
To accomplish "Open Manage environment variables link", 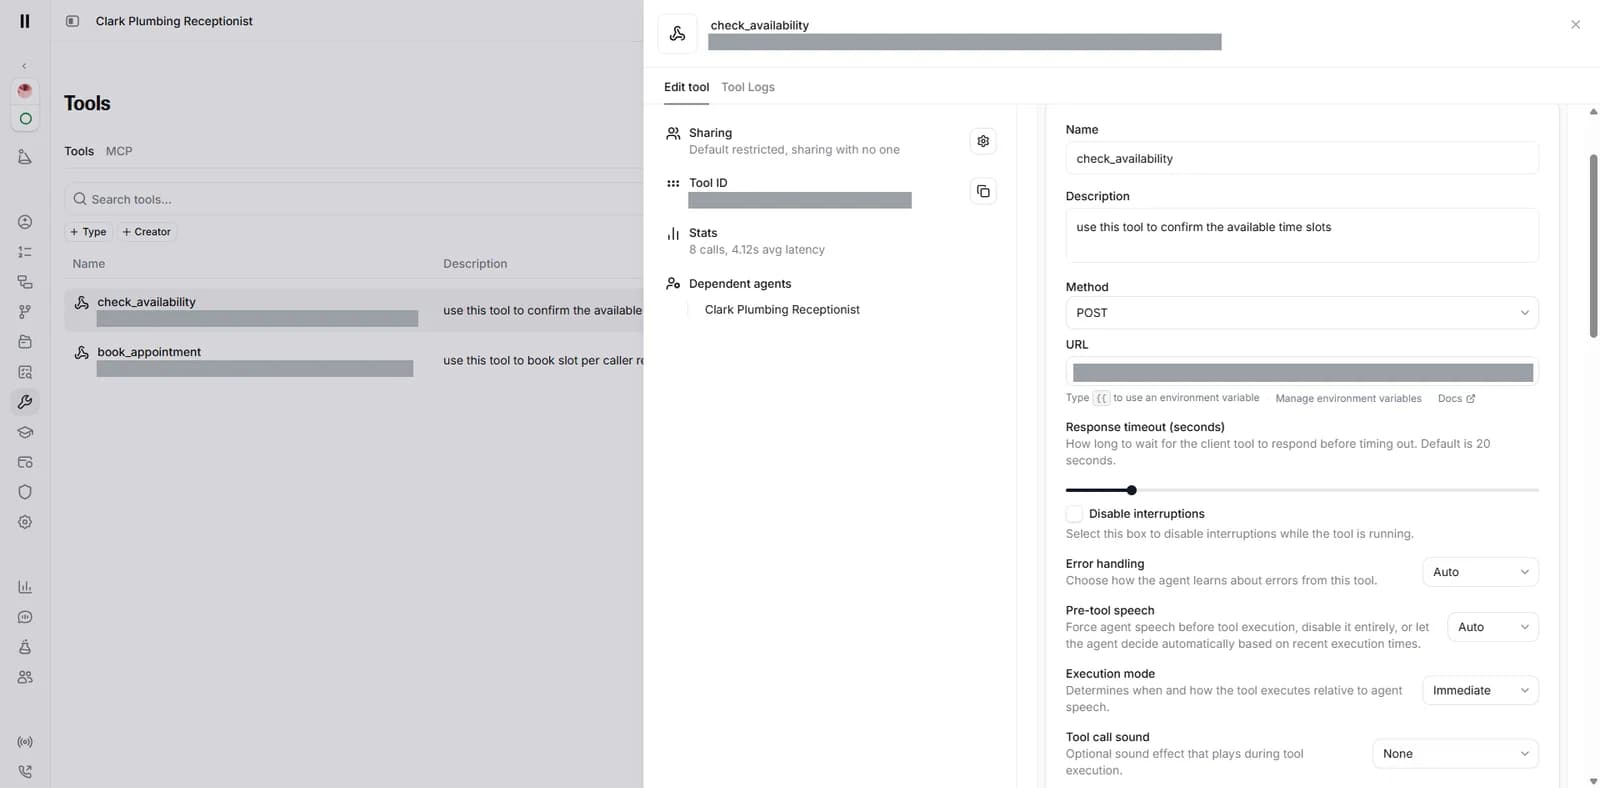I will pyautogui.click(x=1348, y=398).
